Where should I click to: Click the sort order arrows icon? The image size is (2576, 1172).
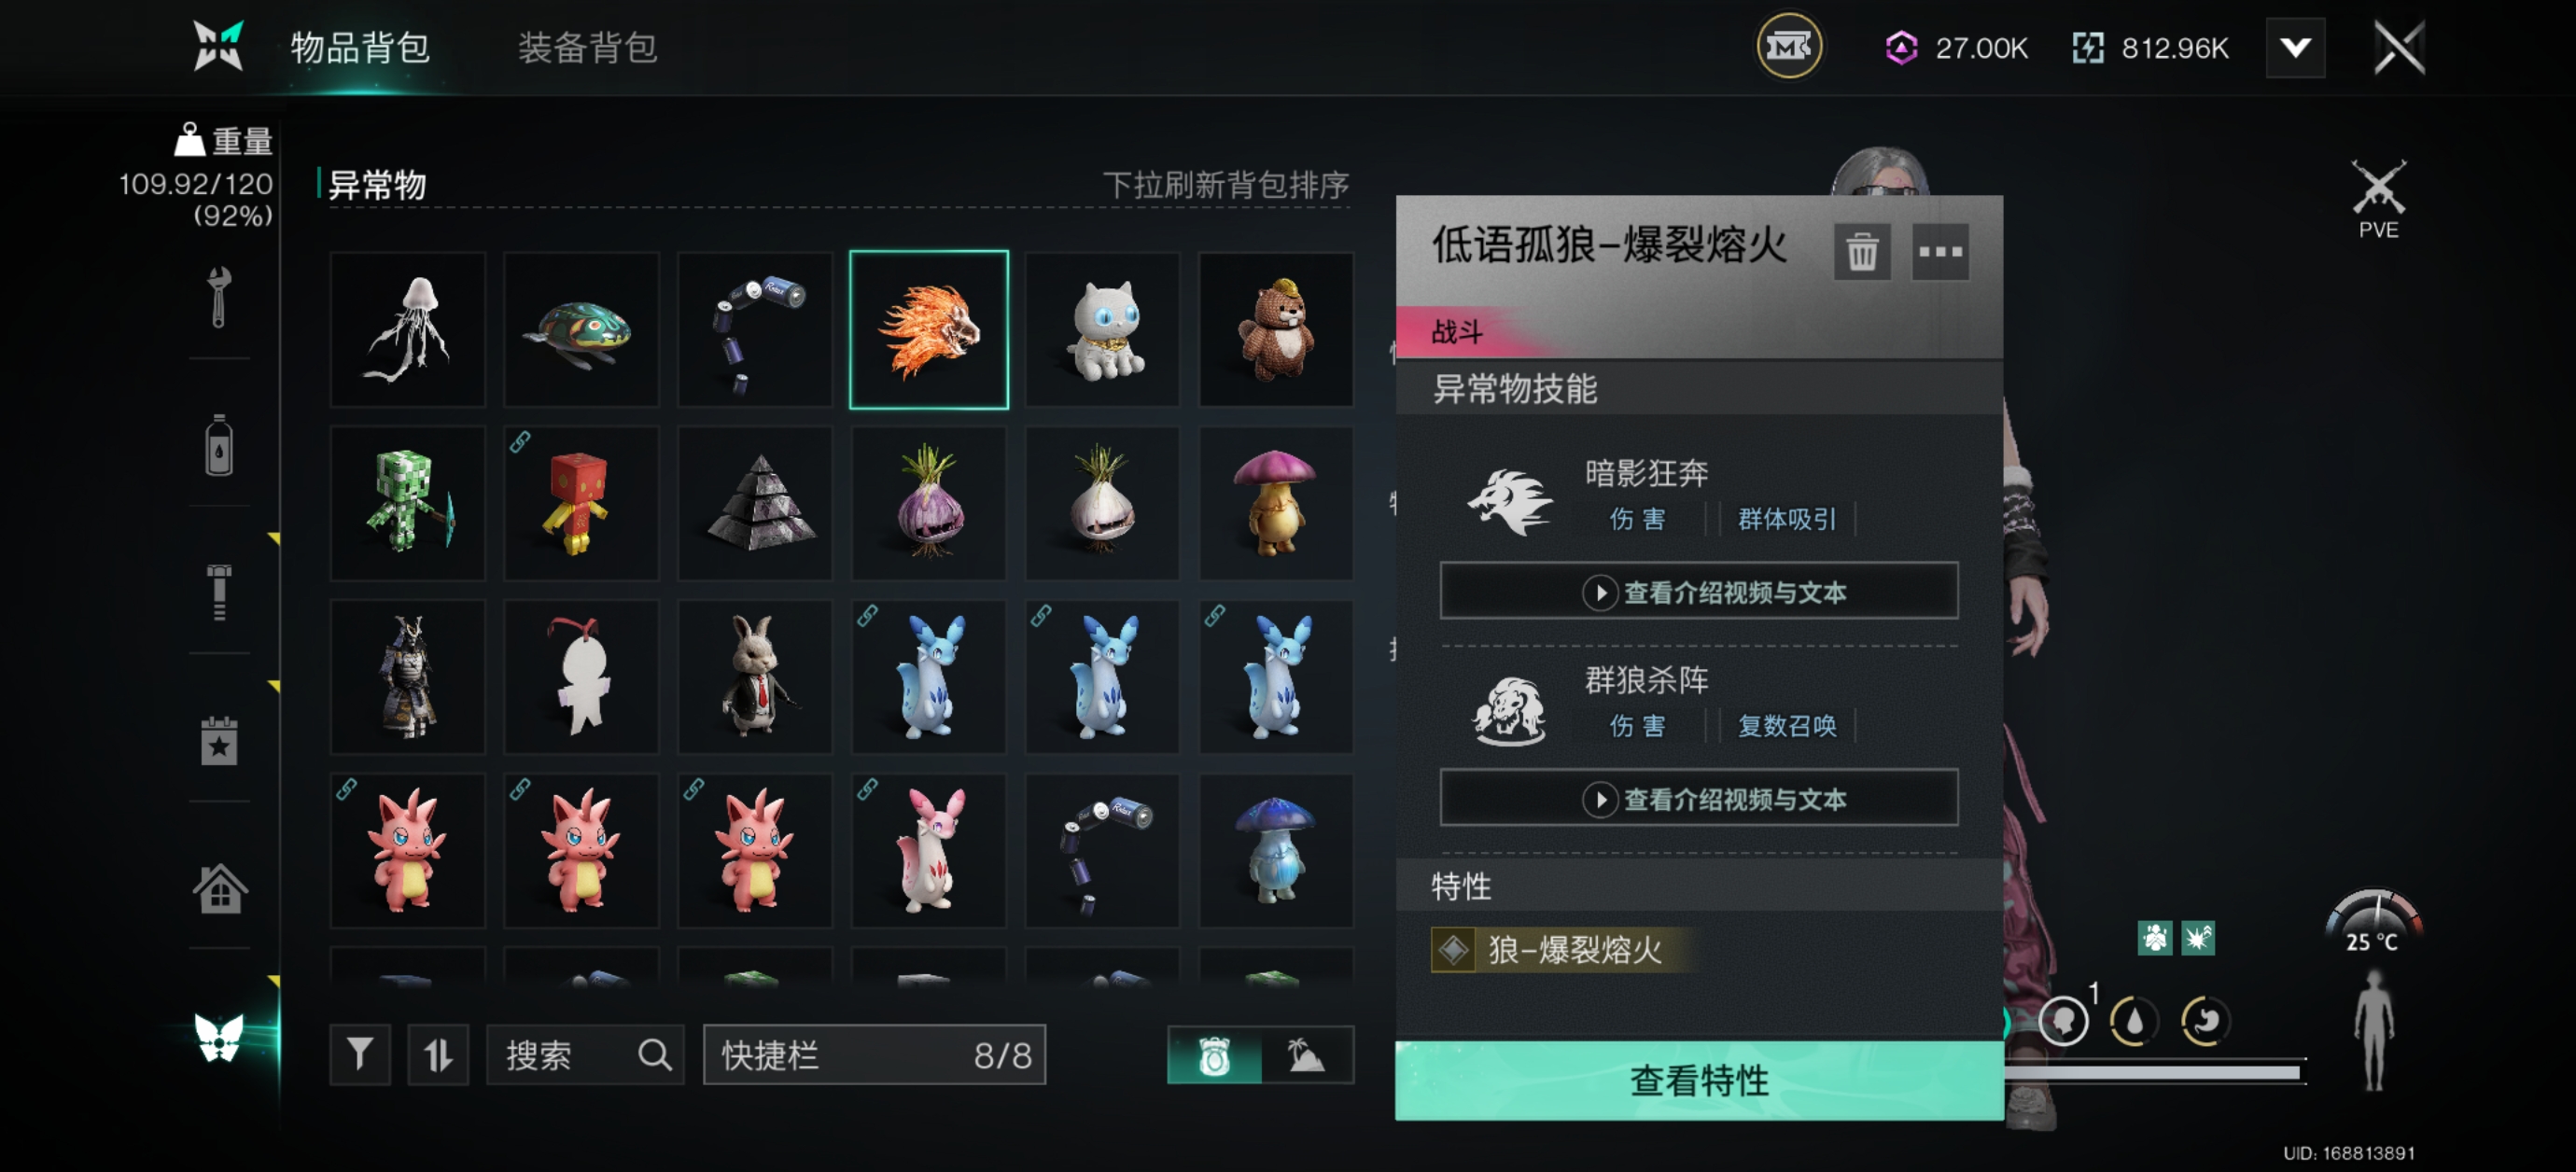tap(438, 1054)
